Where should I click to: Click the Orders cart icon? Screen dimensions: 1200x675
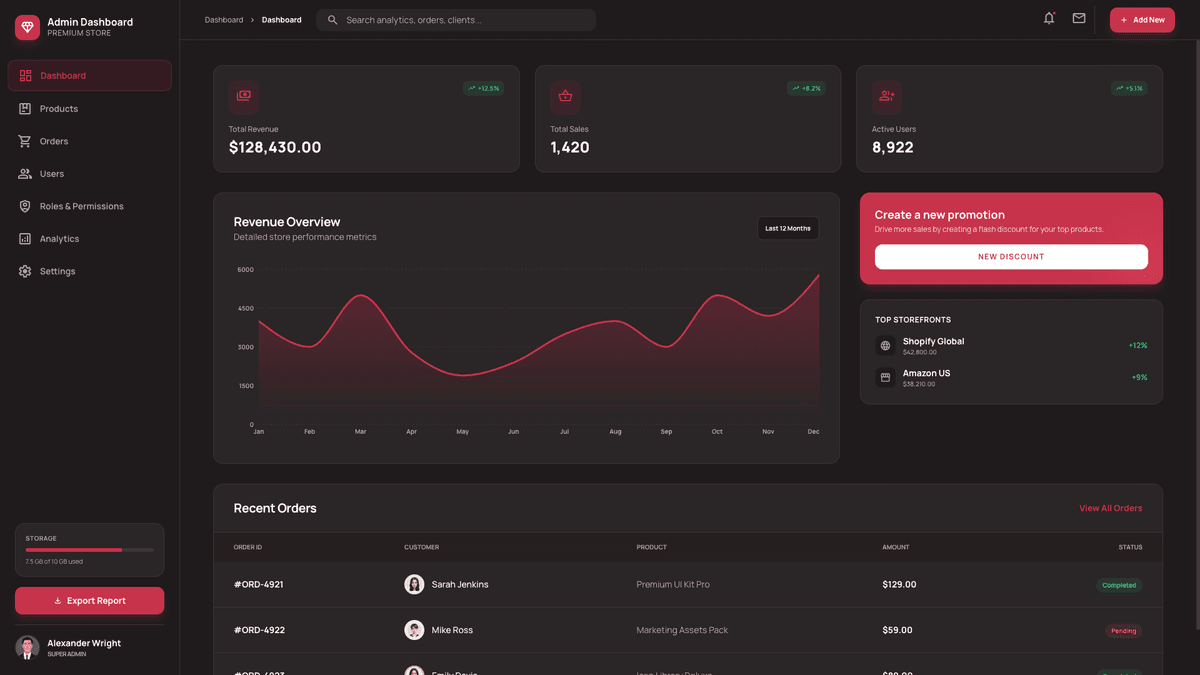(x=24, y=141)
